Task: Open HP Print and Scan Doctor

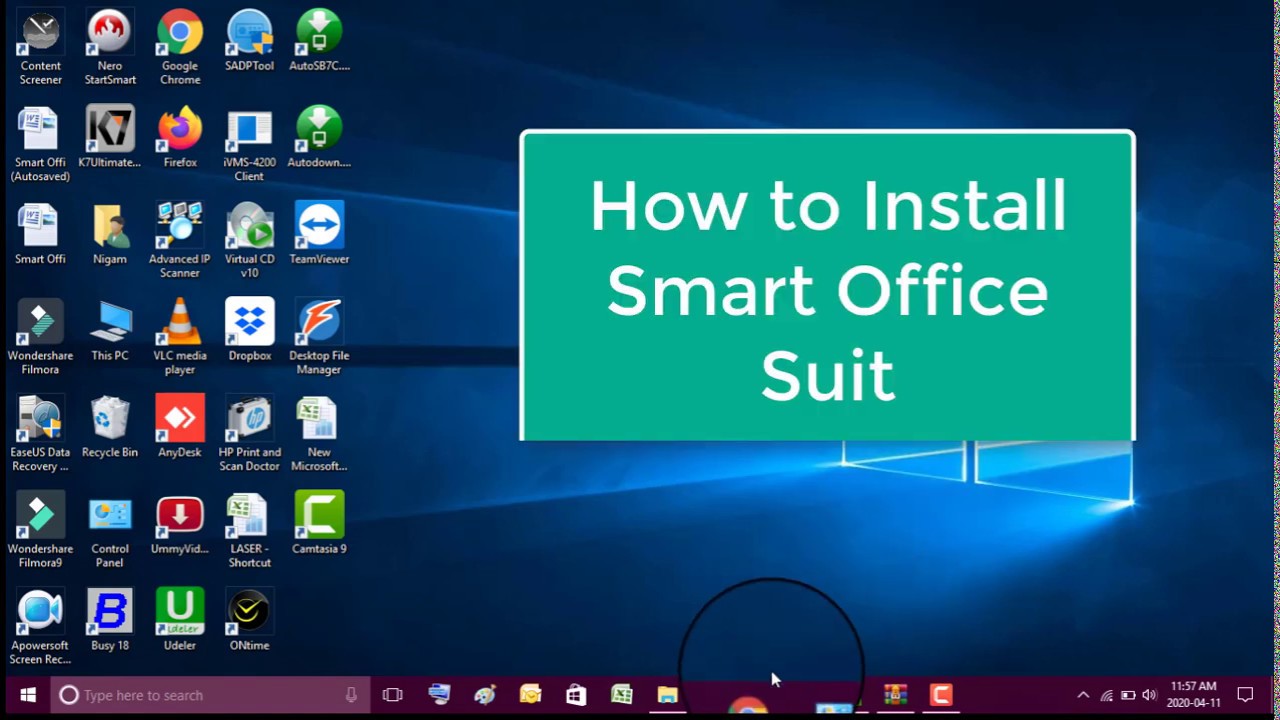Action: click(249, 434)
